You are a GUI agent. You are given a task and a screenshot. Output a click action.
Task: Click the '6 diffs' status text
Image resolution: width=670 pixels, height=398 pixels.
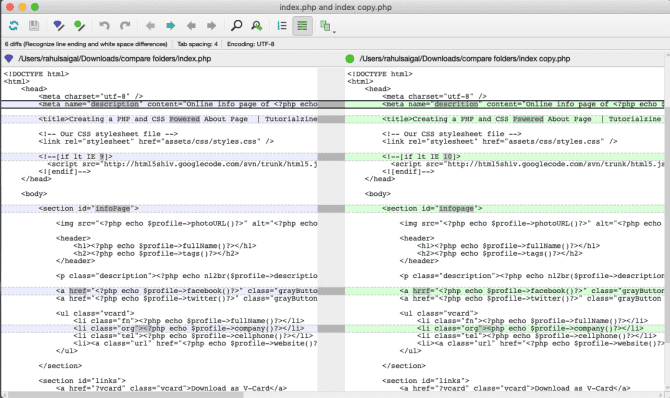pos(86,44)
